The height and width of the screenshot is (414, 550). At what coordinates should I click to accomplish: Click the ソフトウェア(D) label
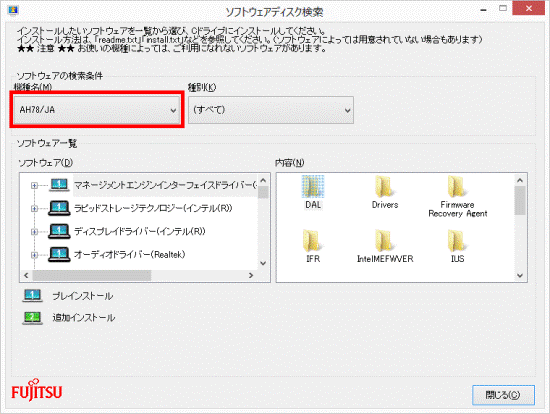tap(45, 163)
